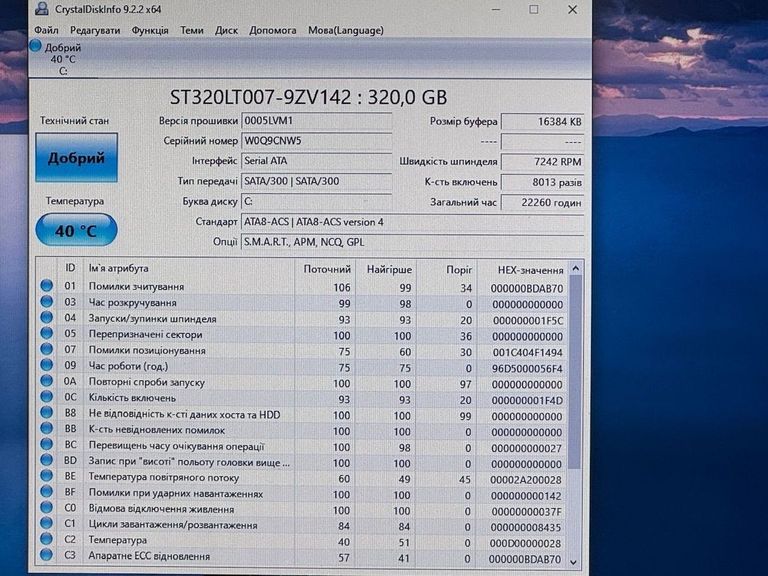This screenshot has width=768, height=576.
Task: Click the firmware version field 0005LVM1
Action: pyautogui.click(x=316, y=120)
